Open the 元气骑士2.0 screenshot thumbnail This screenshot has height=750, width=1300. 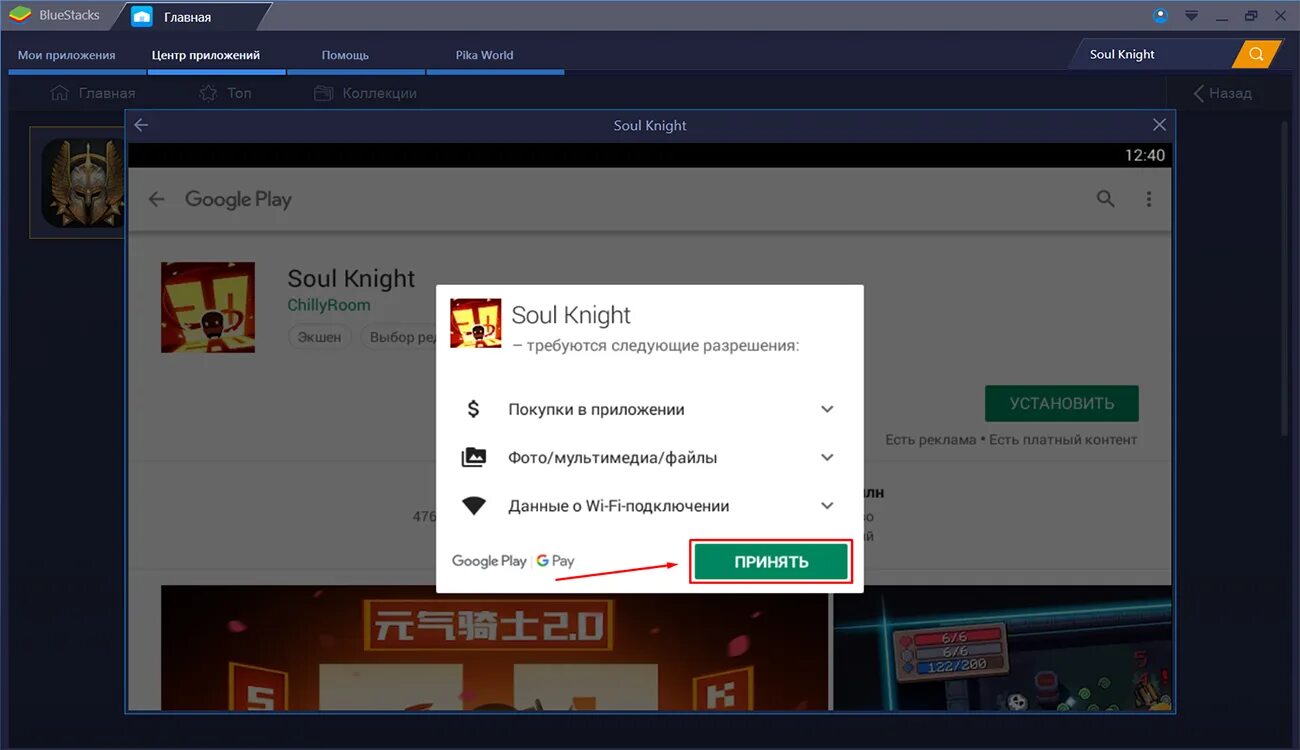pos(495,646)
